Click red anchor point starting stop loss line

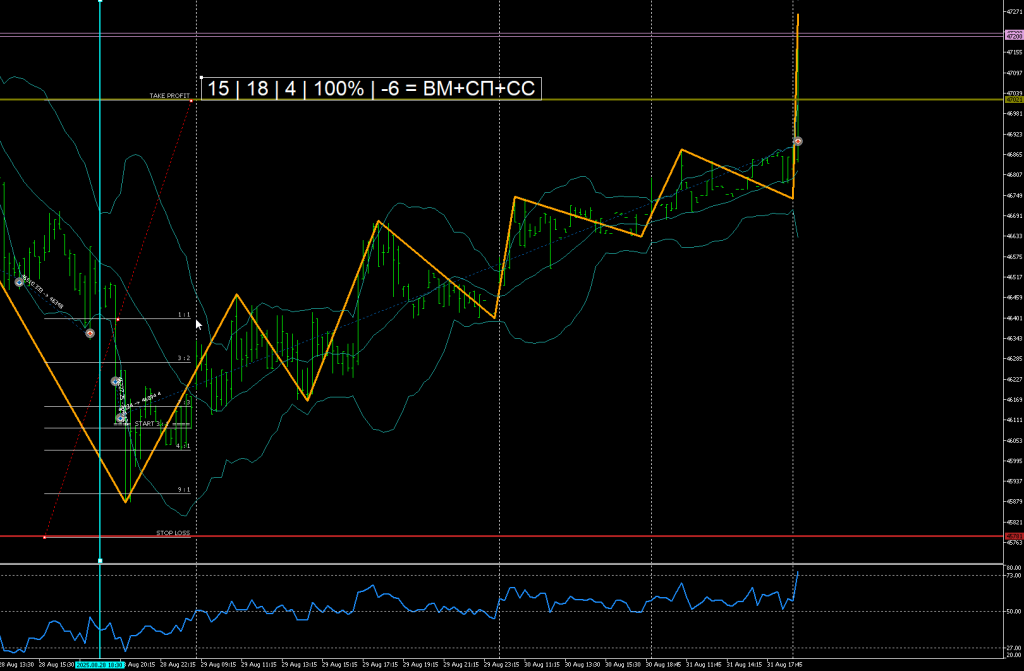point(45,537)
